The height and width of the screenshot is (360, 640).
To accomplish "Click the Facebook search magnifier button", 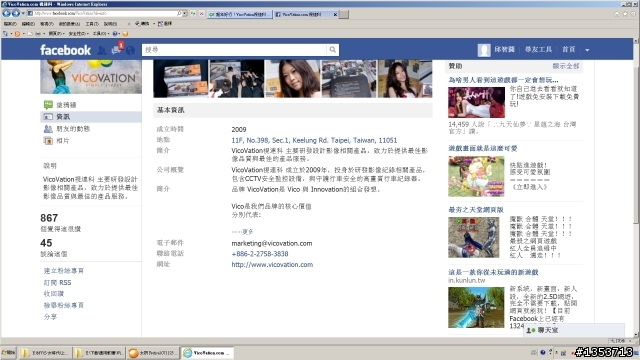I will click(x=333, y=50).
